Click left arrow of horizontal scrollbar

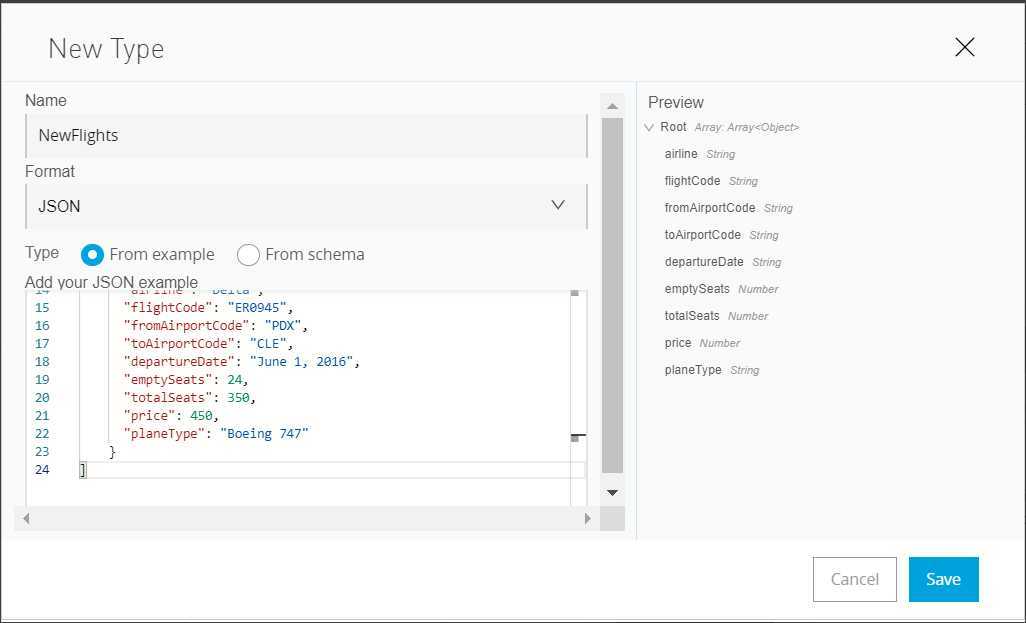[x=27, y=519]
